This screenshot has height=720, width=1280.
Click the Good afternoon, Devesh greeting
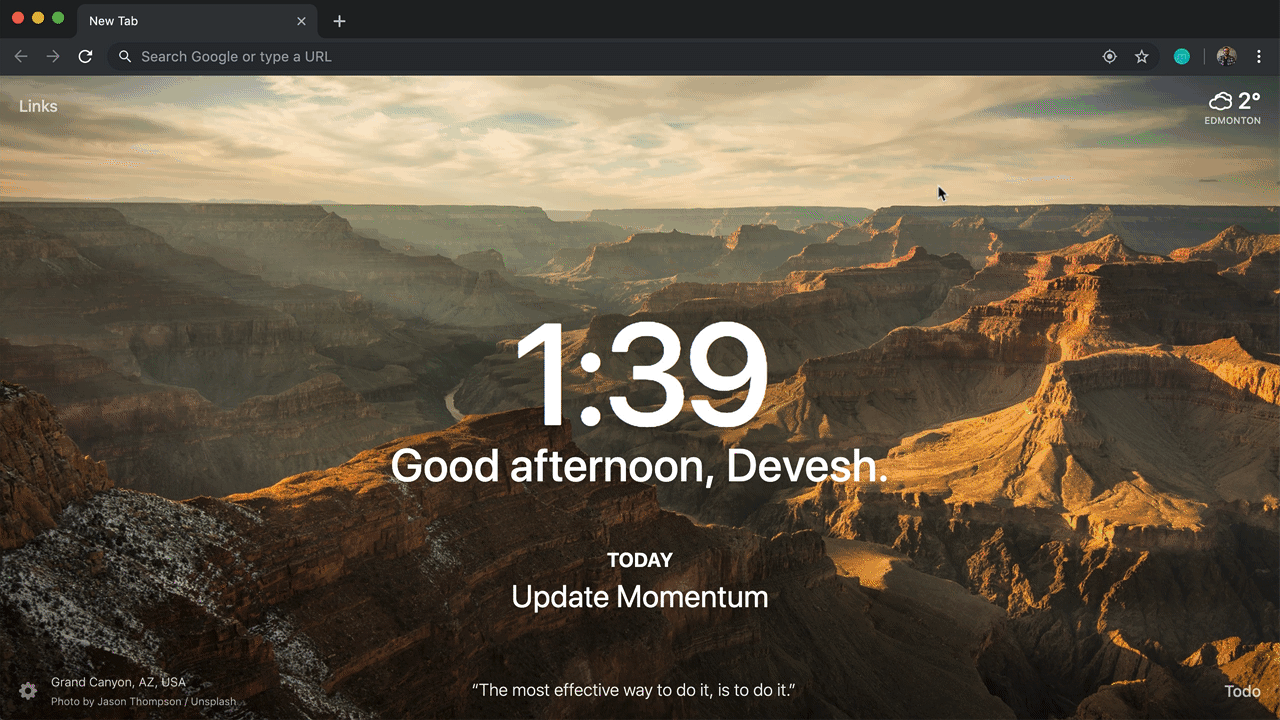tap(639, 466)
